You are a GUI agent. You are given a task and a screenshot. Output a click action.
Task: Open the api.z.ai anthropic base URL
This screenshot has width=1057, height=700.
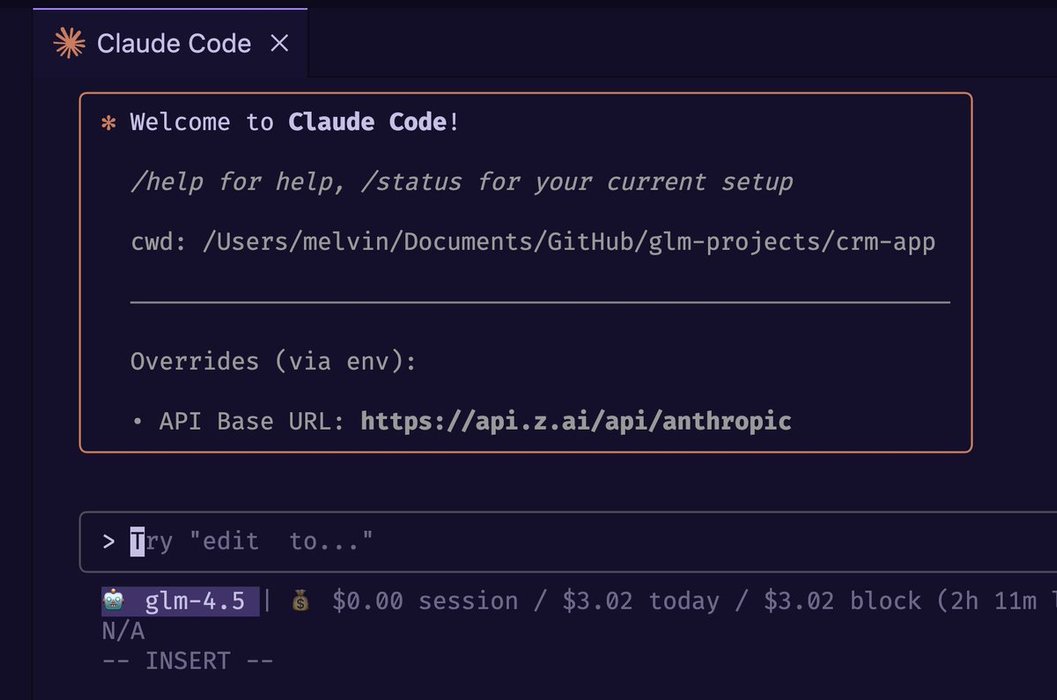[576, 421]
